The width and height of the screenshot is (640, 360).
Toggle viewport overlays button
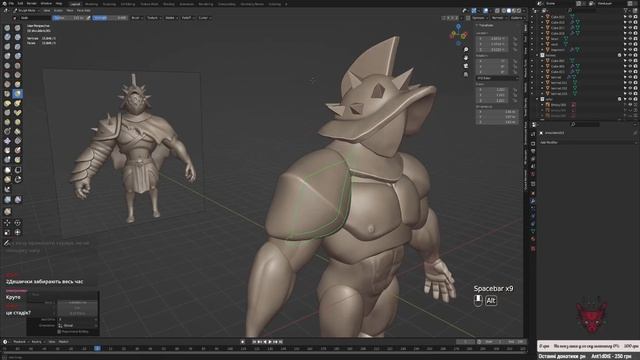[x=485, y=11]
